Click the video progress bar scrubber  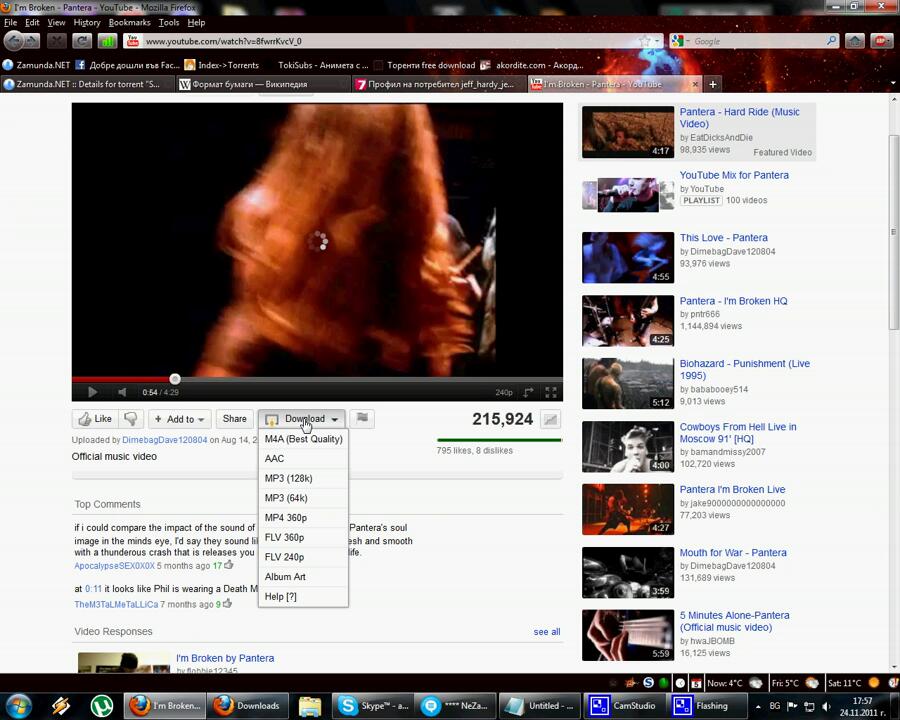coord(175,379)
